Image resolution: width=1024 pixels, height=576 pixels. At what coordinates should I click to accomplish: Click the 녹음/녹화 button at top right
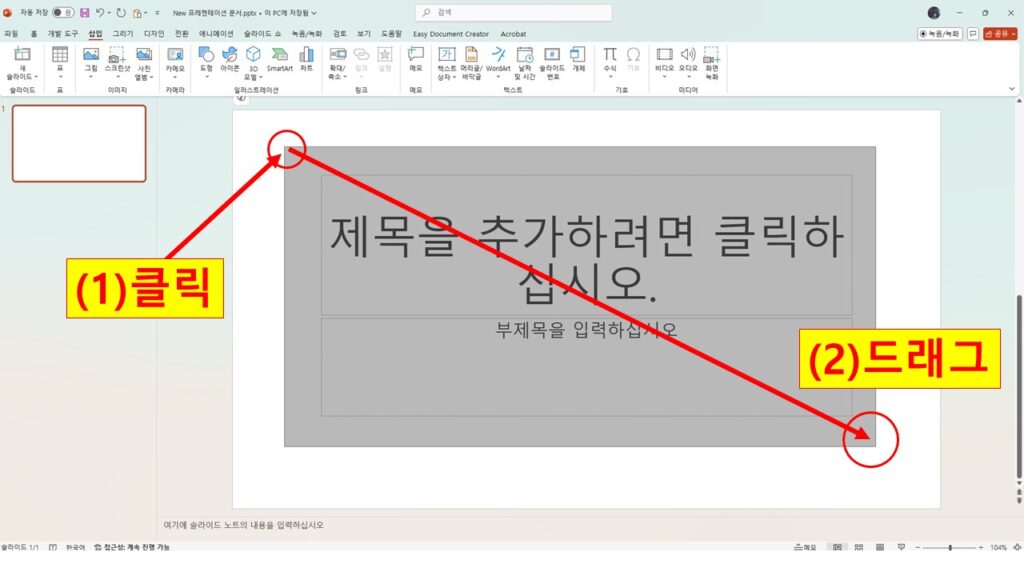[939, 33]
